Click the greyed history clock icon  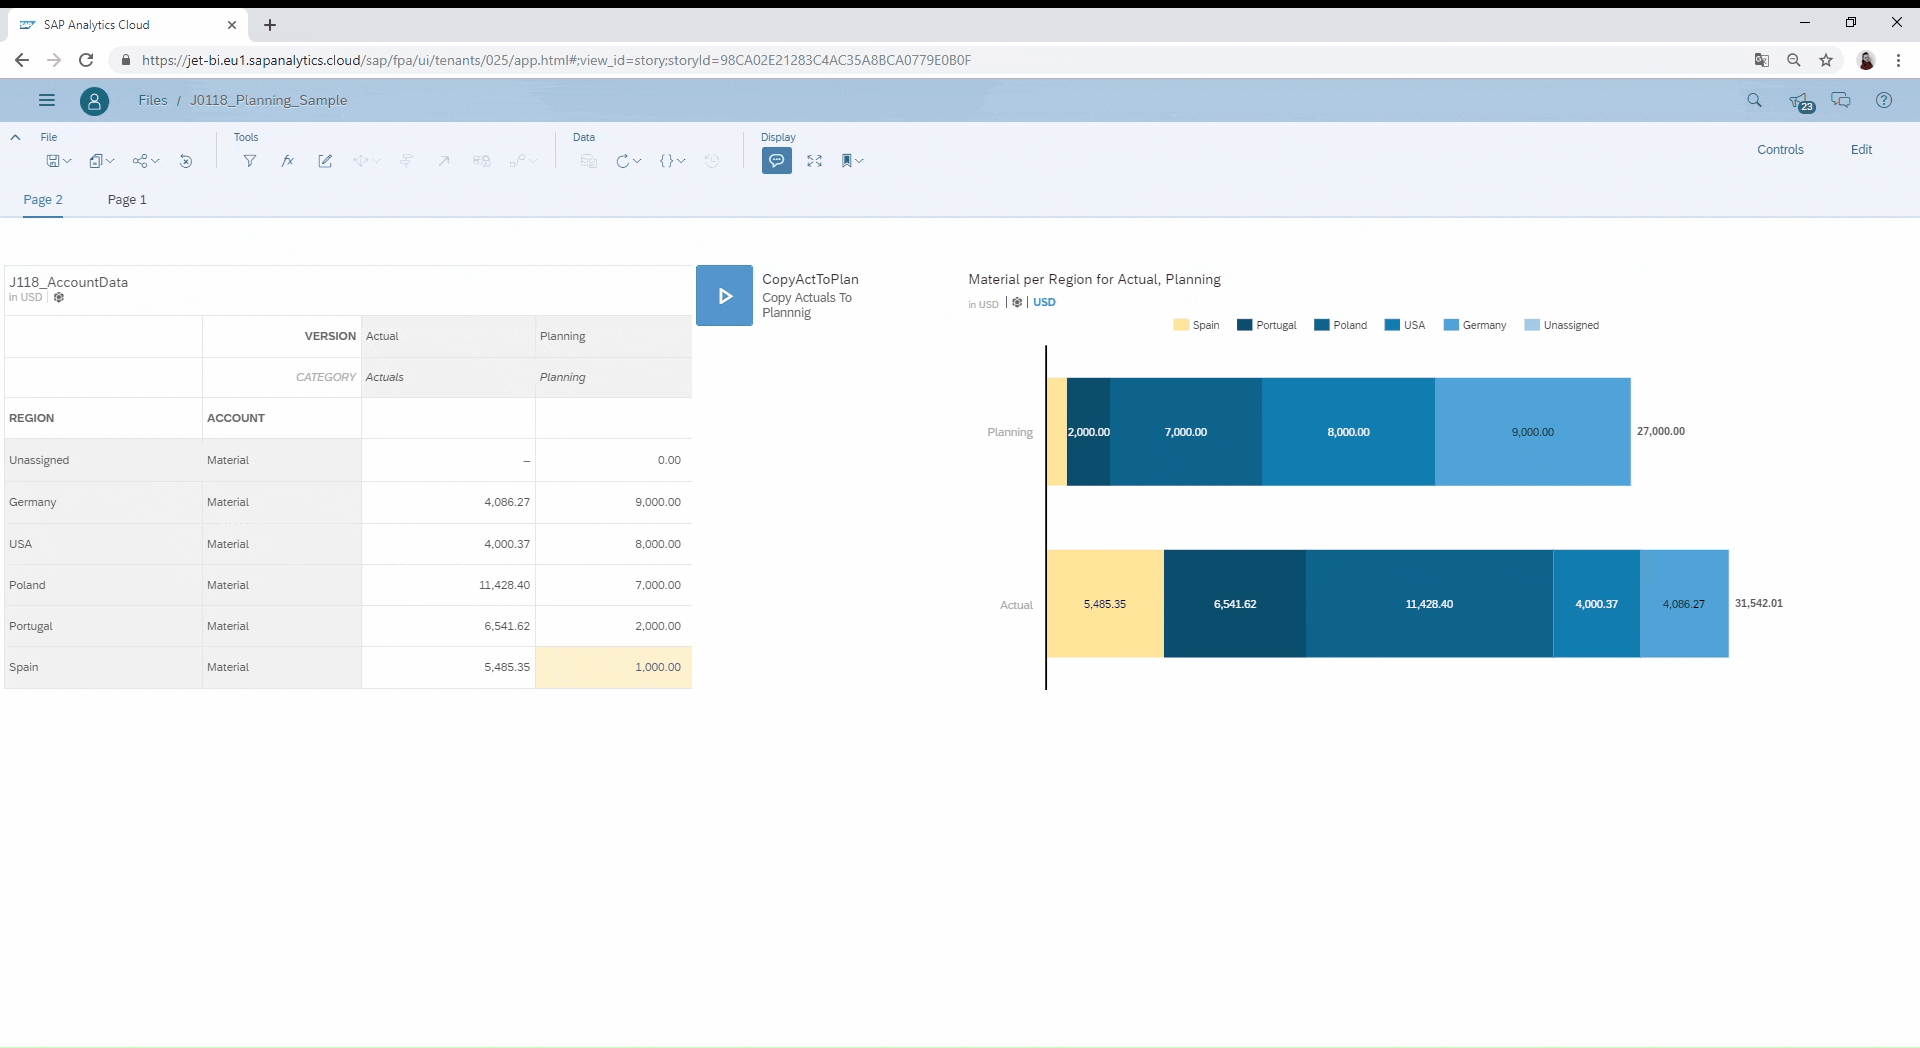(x=712, y=161)
